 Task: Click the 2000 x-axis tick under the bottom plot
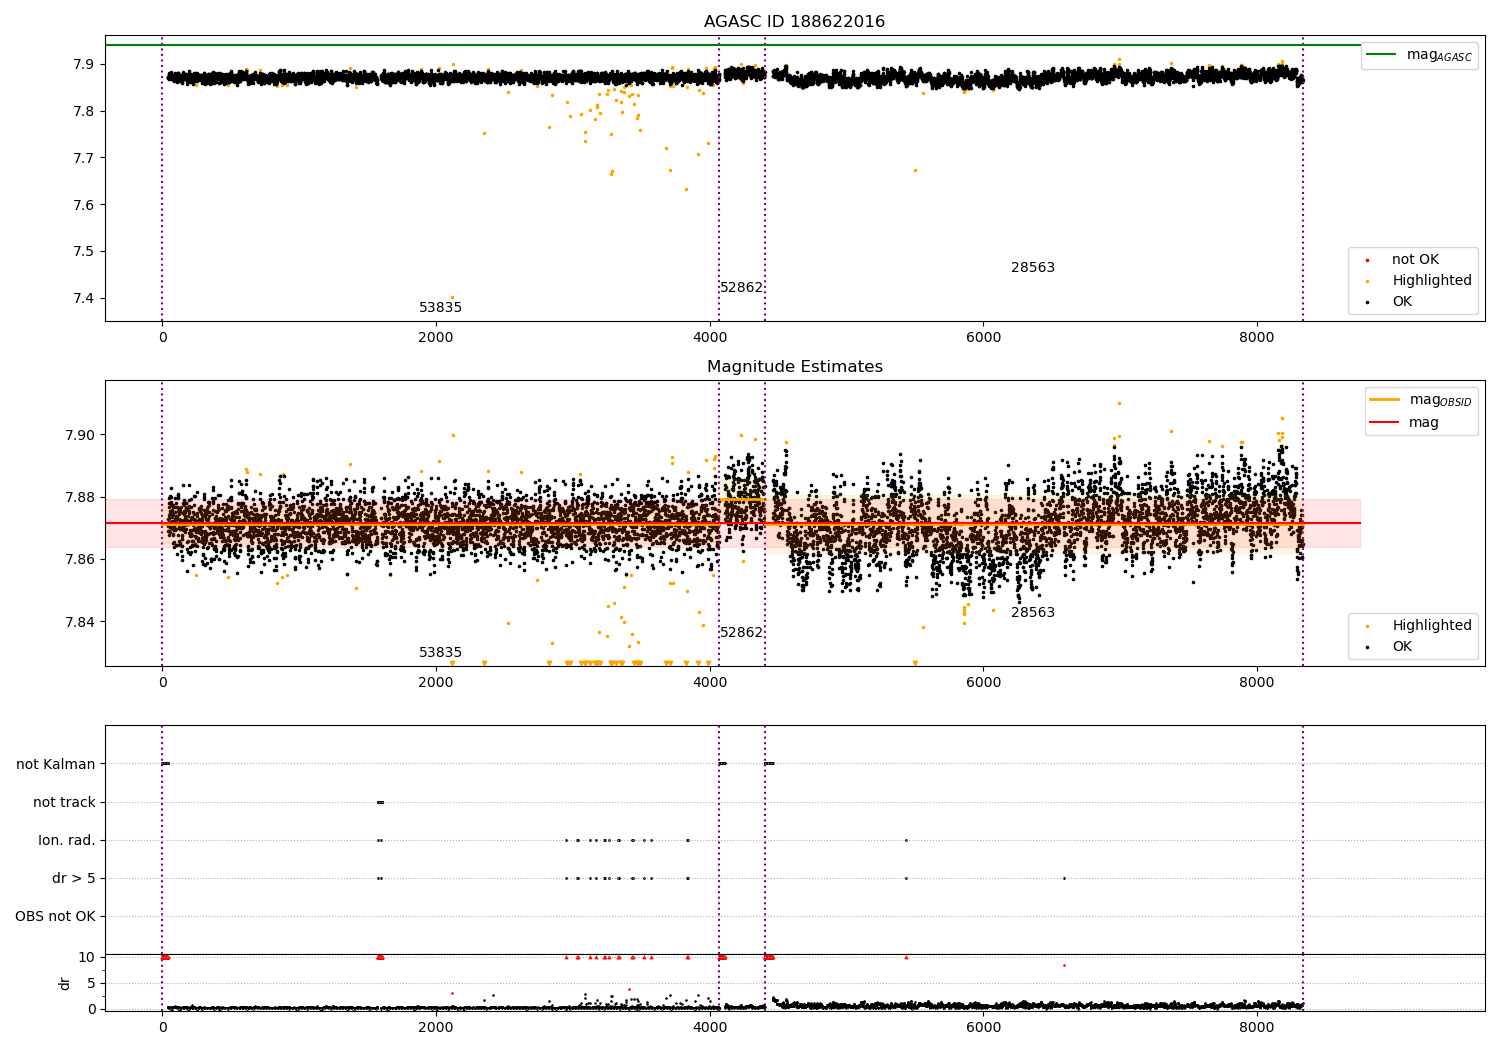point(436,1028)
